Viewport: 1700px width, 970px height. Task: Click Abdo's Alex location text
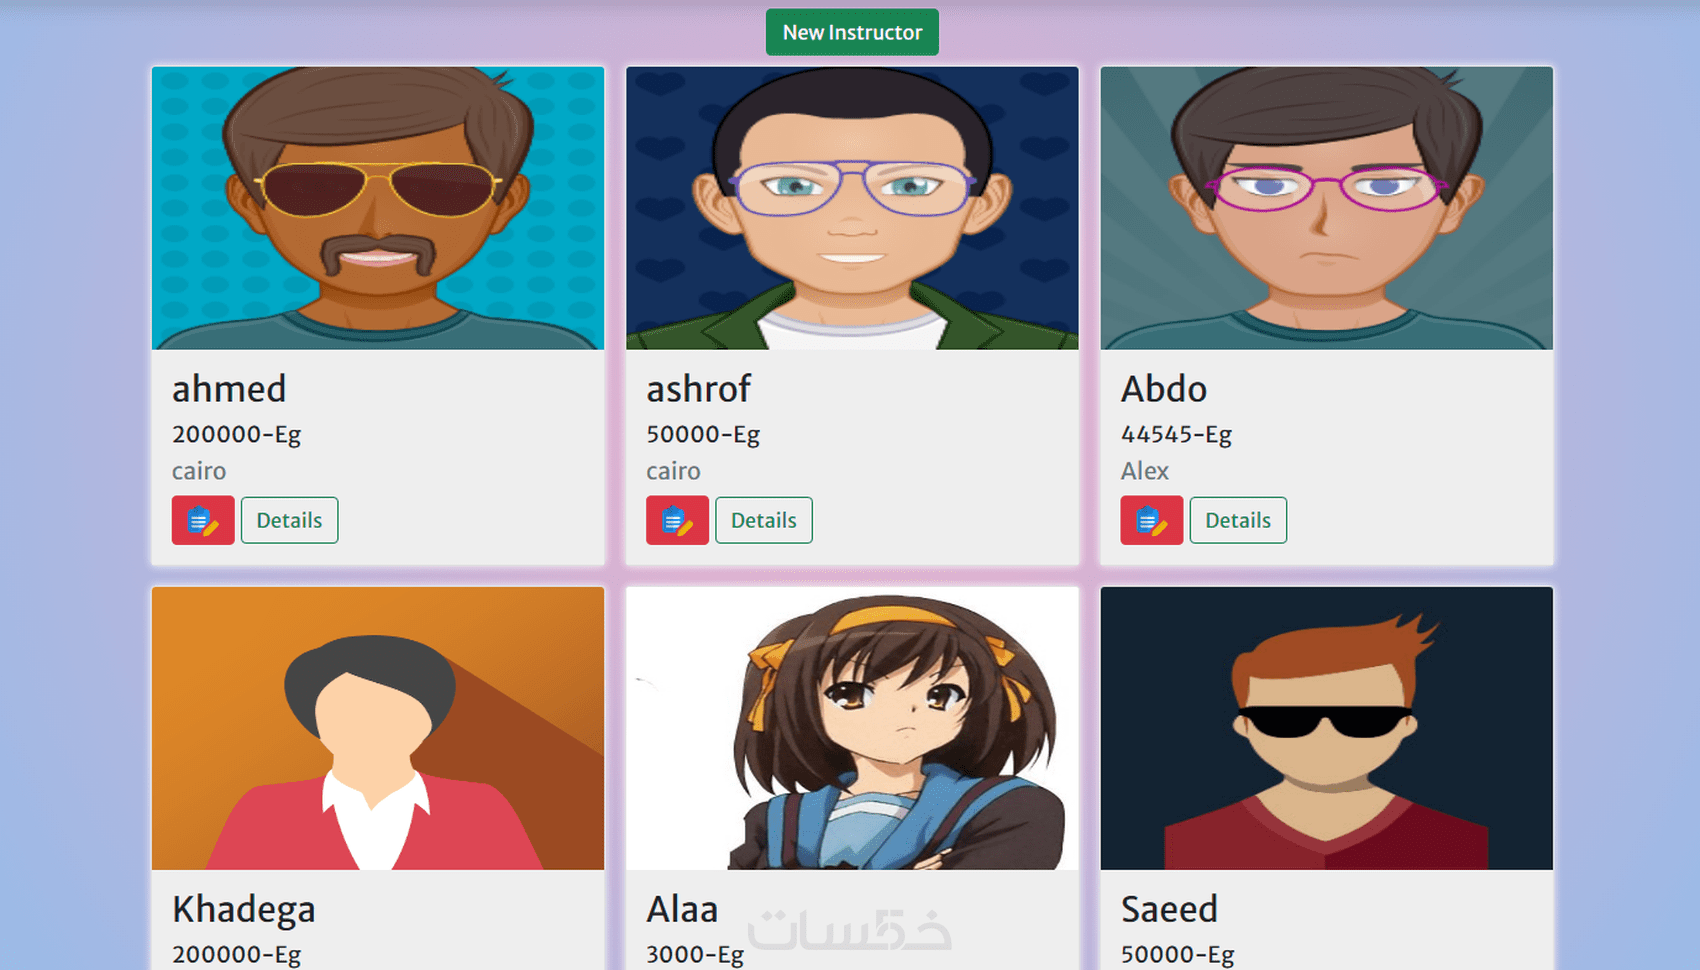[1144, 471]
